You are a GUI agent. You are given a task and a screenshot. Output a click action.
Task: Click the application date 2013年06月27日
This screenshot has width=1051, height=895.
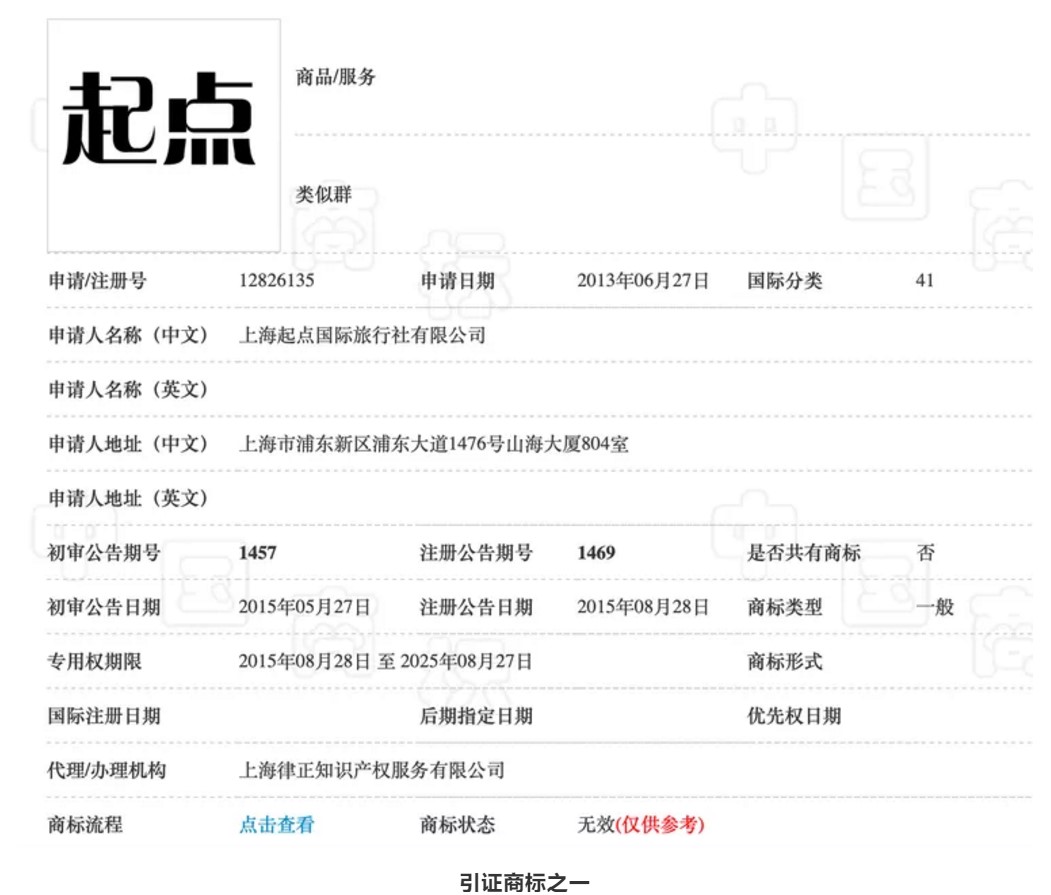(643, 280)
